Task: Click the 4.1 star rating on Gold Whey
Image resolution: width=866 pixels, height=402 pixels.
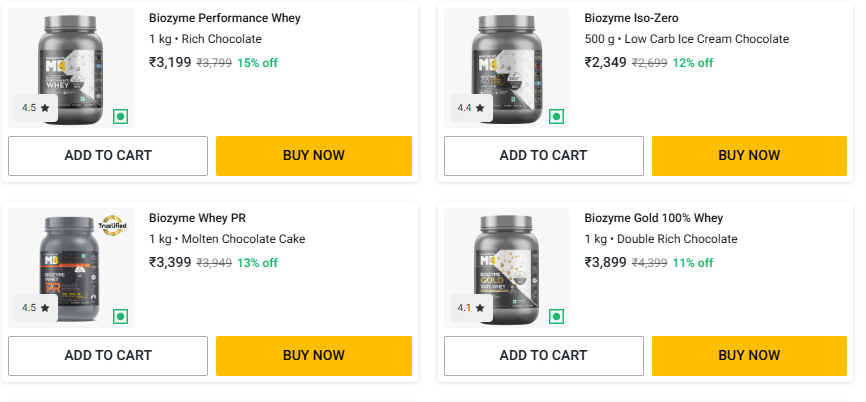Action: click(x=470, y=308)
